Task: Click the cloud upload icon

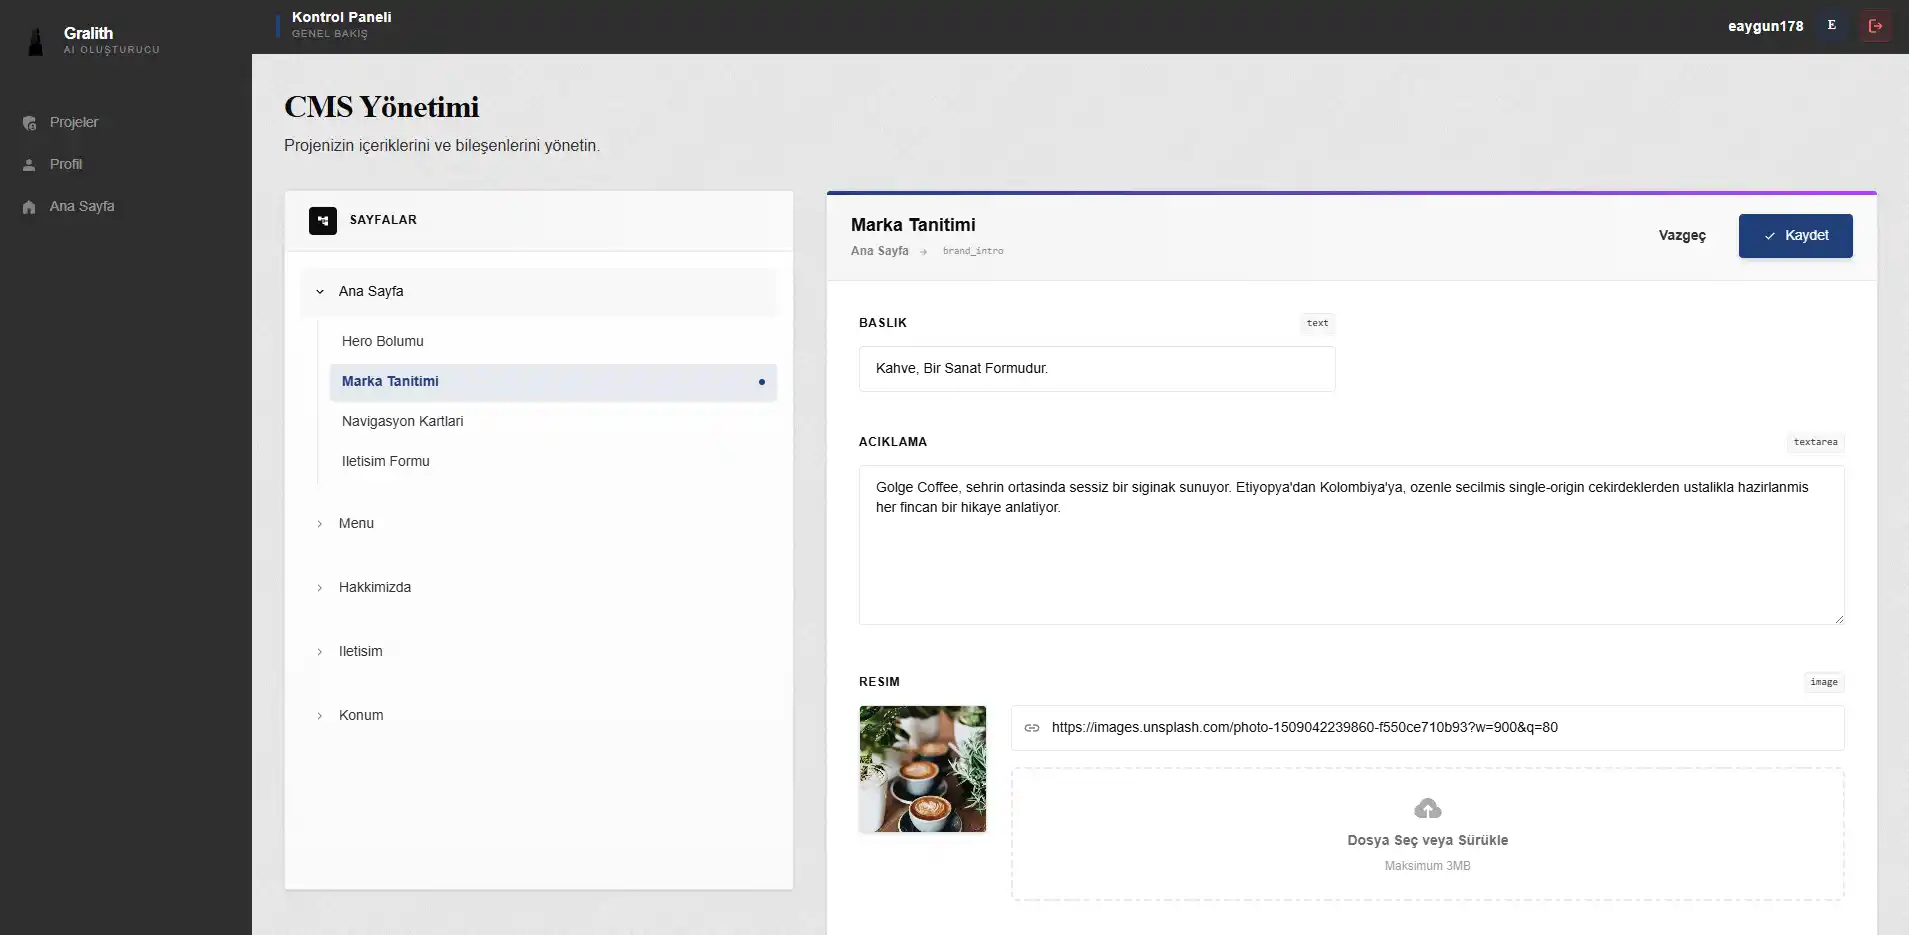Action: (x=1427, y=808)
